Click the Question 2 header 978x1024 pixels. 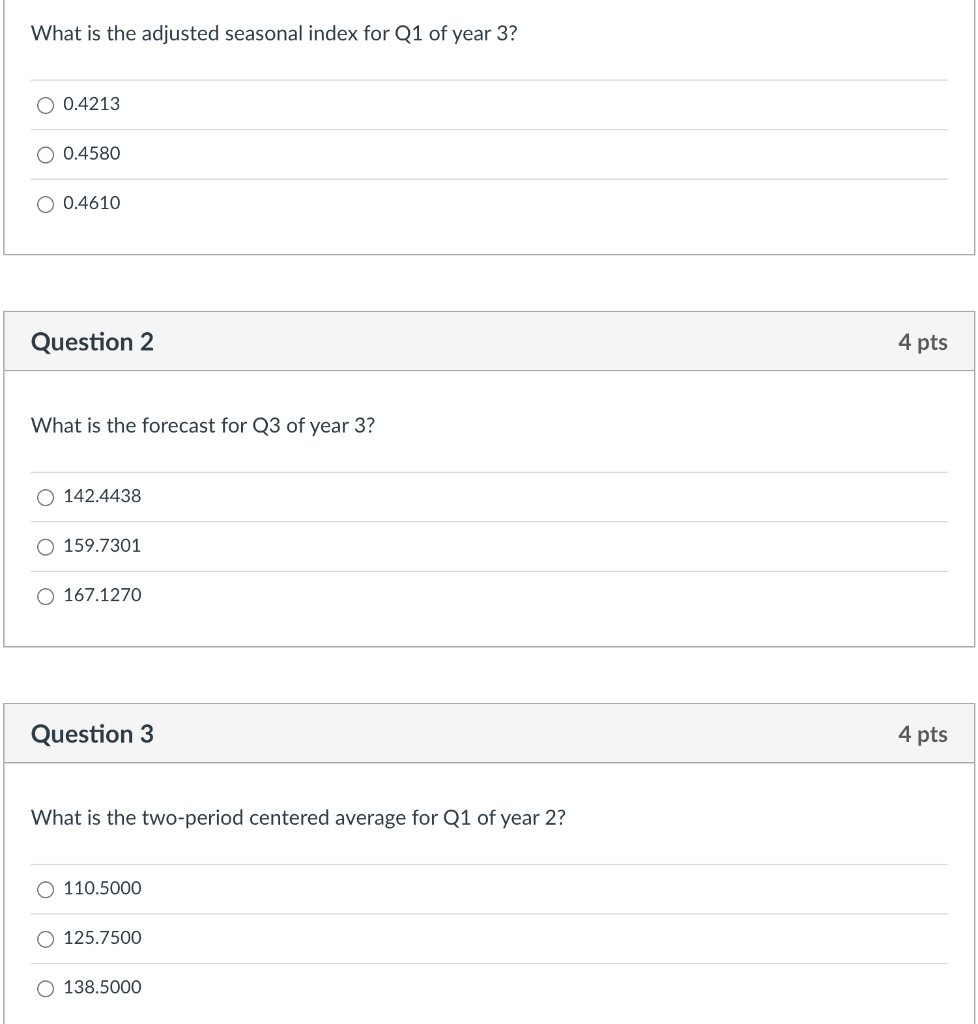pos(94,342)
